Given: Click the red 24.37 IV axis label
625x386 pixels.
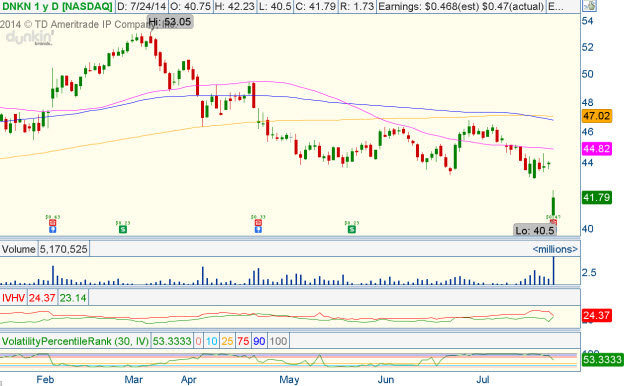Looking at the screenshot, I should [596, 315].
